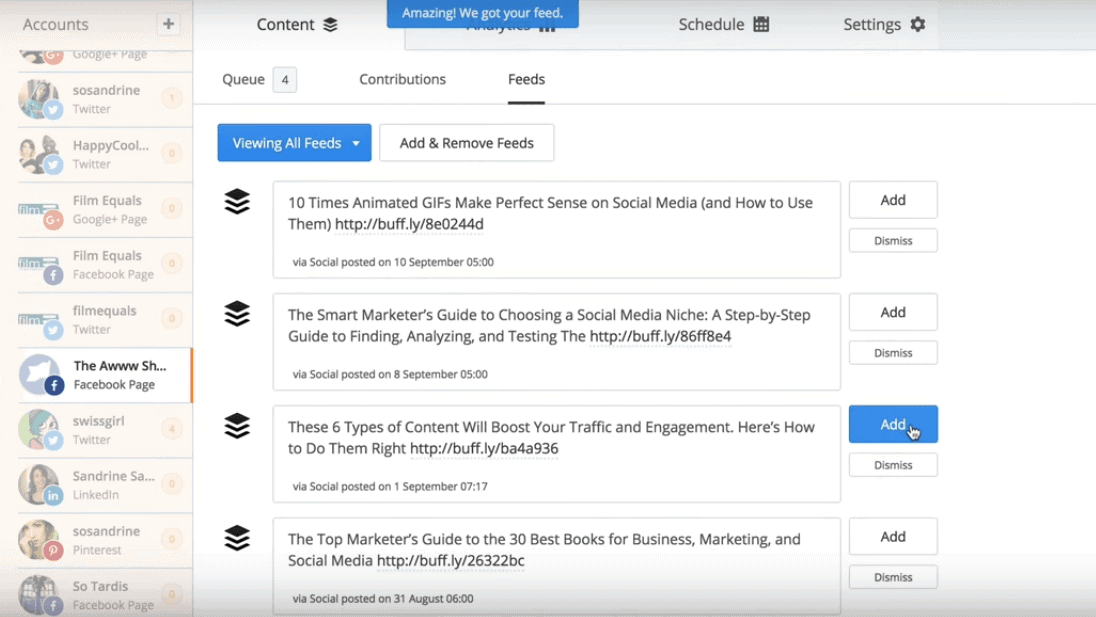Click Buffer icon beside Animated GIFs post
The image size is (1096, 617).
click(237, 201)
